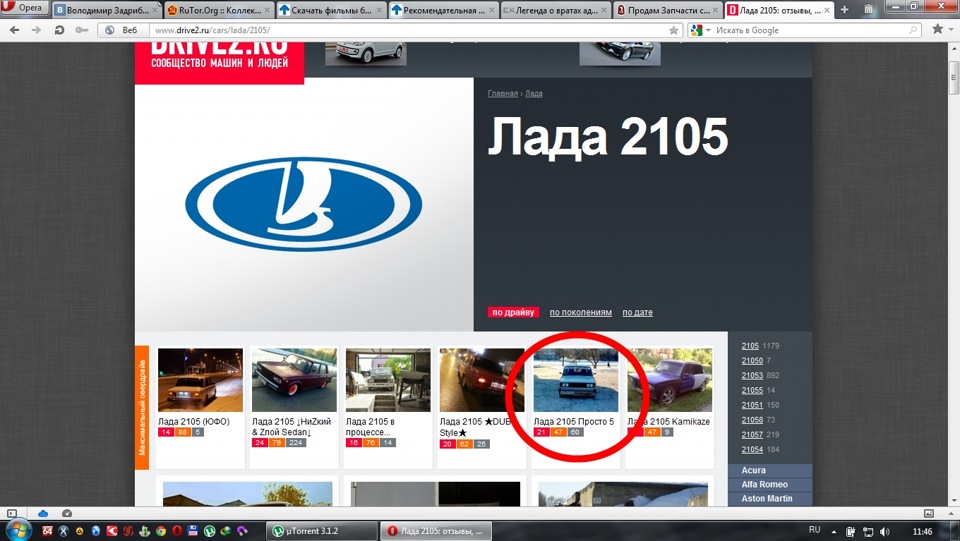Toggle Opera panels button in status bar
960x541 pixels.
[x=12, y=513]
